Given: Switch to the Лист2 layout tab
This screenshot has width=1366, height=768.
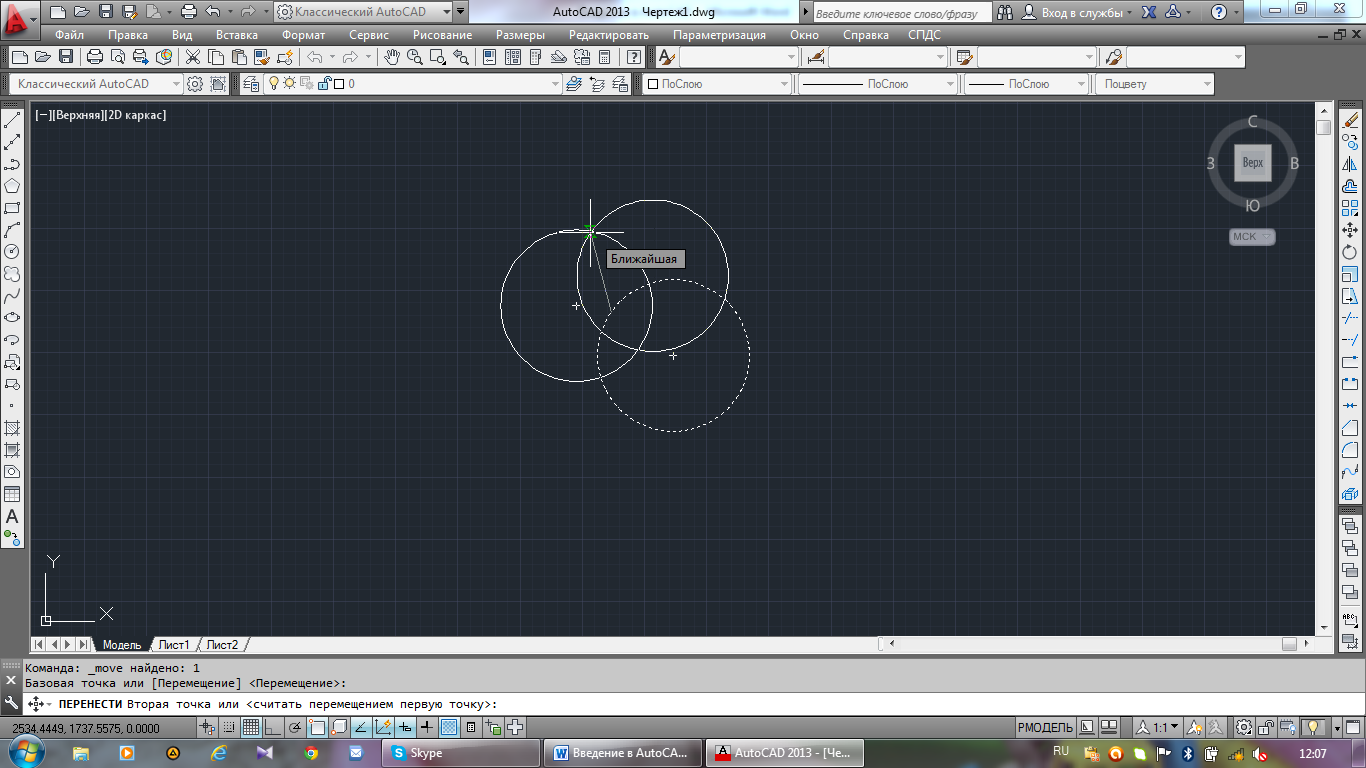Looking at the screenshot, I should (222, 645).
